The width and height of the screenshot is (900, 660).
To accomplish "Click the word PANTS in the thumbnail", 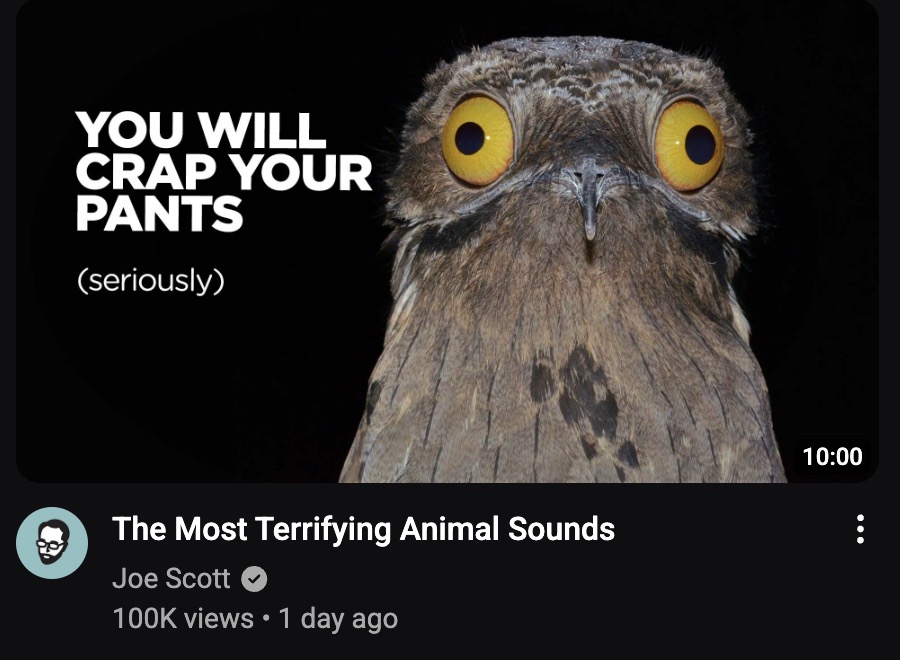I will coord(160,213).
